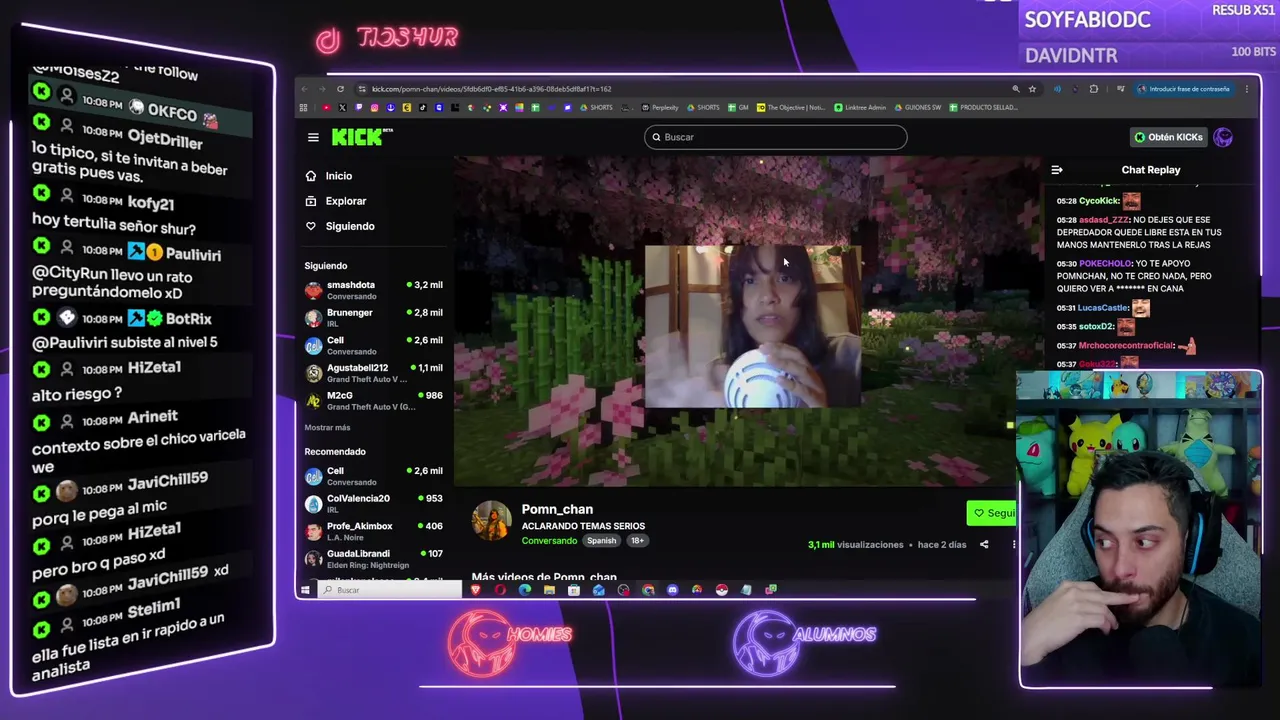Click the X bookmark icon in bookmarks bar
The height and width of the screenshot is (720, 1280).
click(342, 107)
